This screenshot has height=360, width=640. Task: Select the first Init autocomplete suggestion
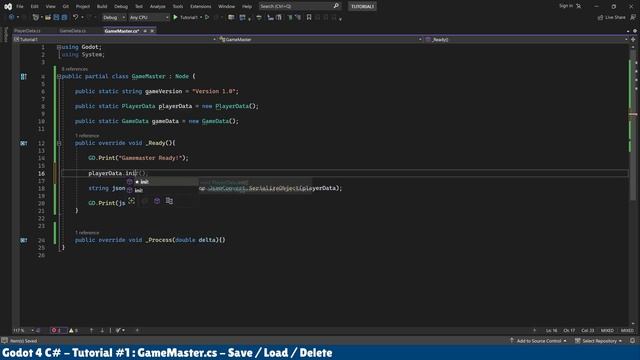coord(162,182)
